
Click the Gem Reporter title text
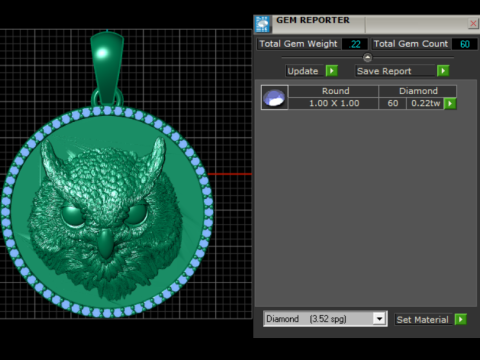pyautogui.click(x=313, y=20)
